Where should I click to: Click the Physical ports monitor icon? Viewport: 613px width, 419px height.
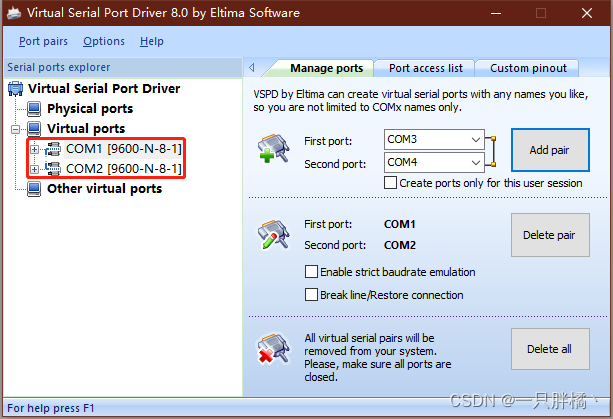point(34,109)
